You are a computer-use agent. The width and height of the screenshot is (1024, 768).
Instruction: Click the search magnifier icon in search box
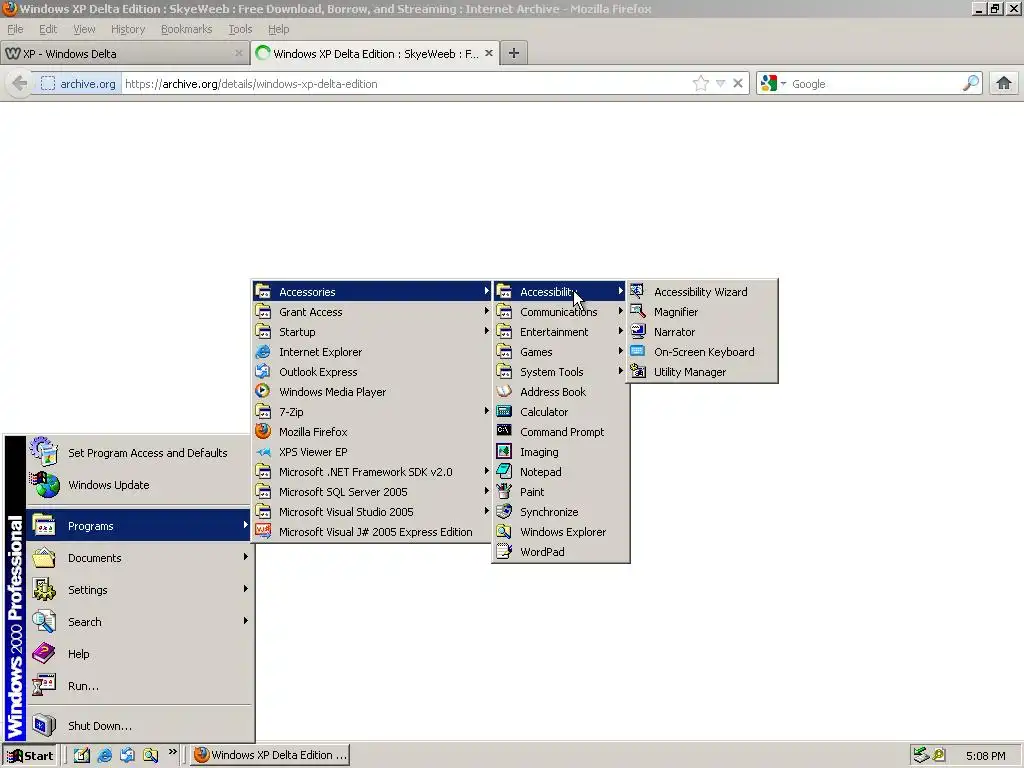(970, 84)
